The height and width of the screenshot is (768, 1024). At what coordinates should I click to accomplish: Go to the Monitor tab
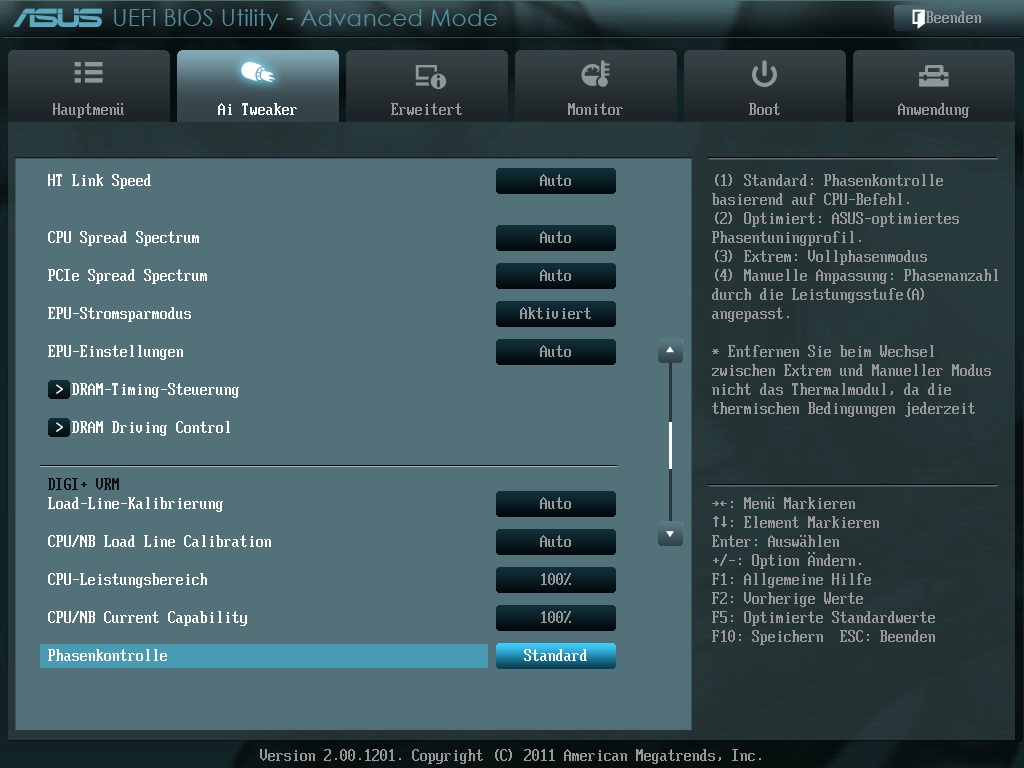coord(596,86)
